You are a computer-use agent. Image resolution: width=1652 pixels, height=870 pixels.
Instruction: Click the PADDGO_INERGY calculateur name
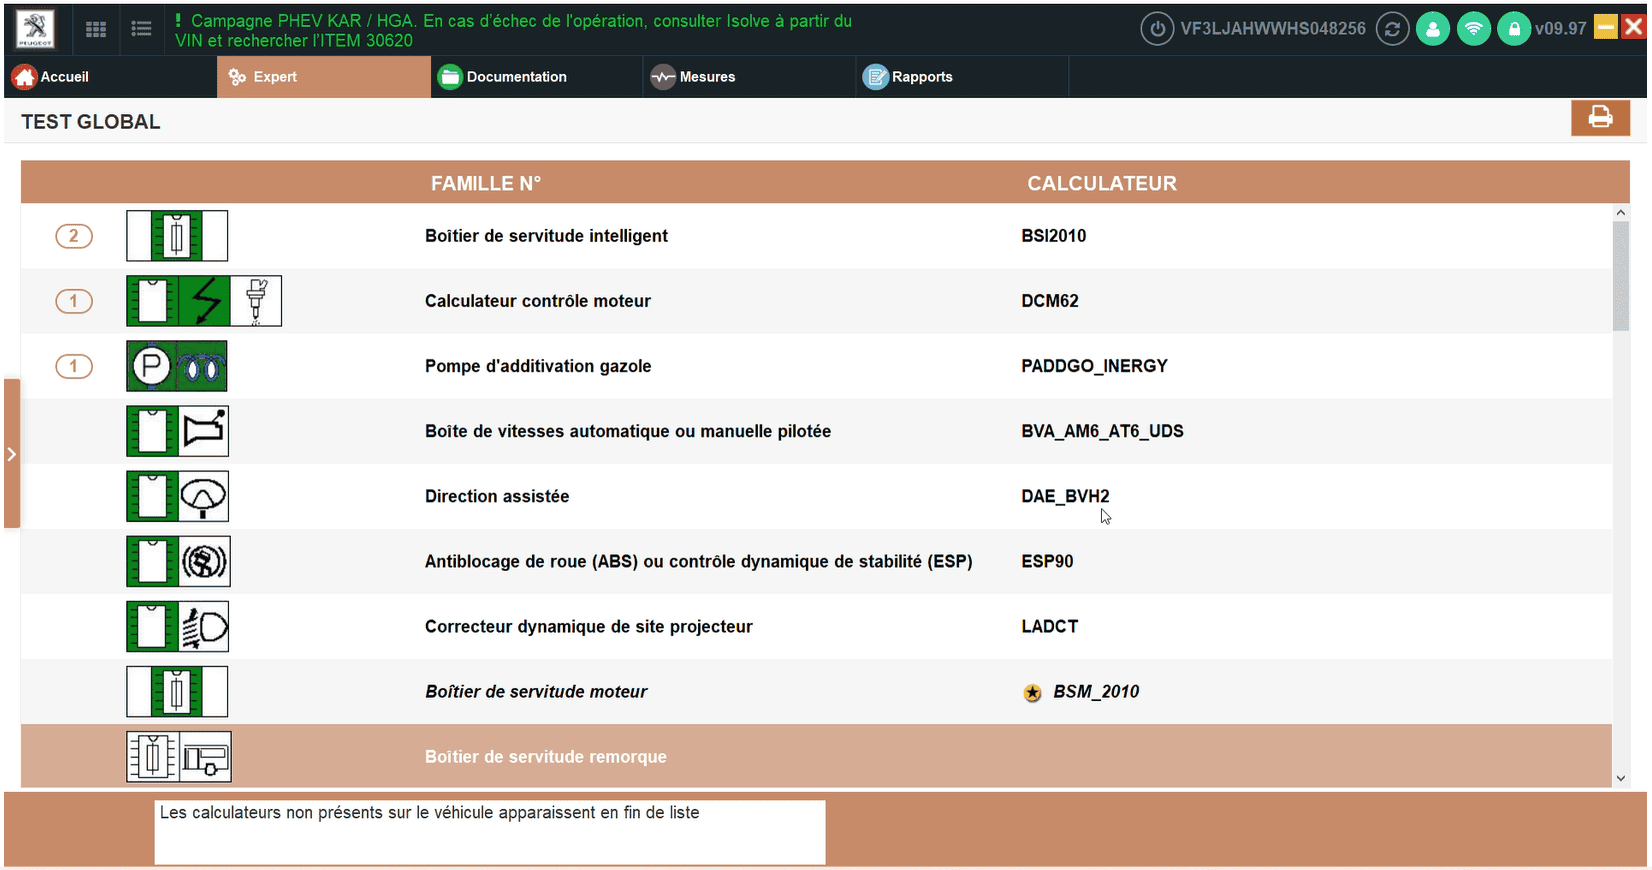tap(1095, 366)
